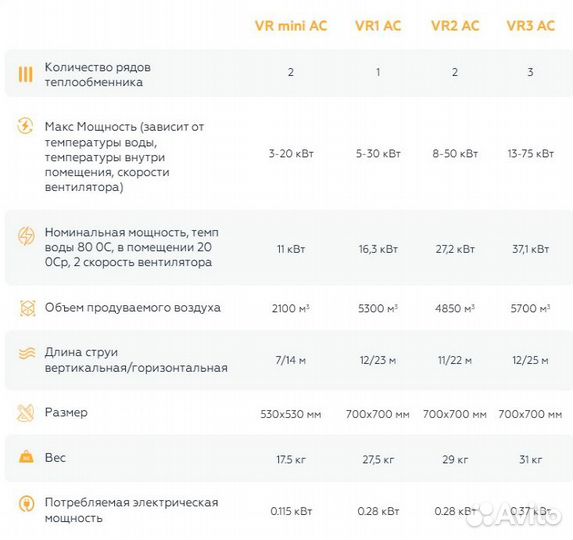The height and width of the screenshot is (540, 573).
Task: Click the electrical plug consumption icon
Action: point(26,504)
